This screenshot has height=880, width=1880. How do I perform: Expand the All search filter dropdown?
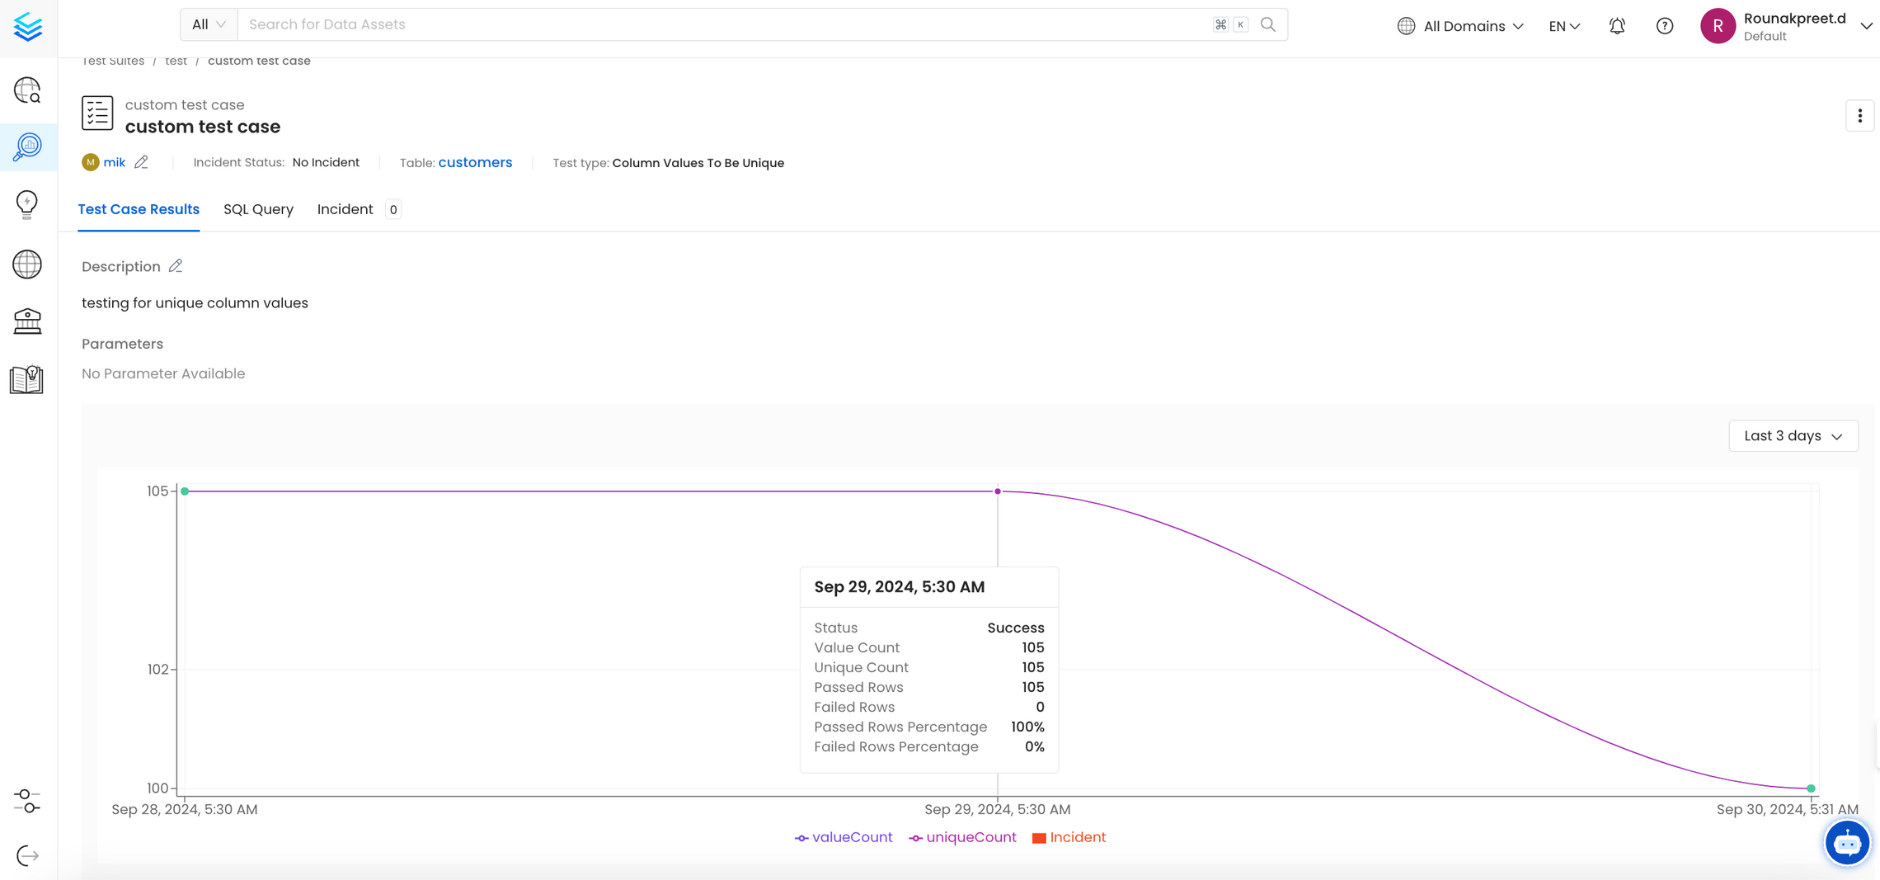coord(209,24)
